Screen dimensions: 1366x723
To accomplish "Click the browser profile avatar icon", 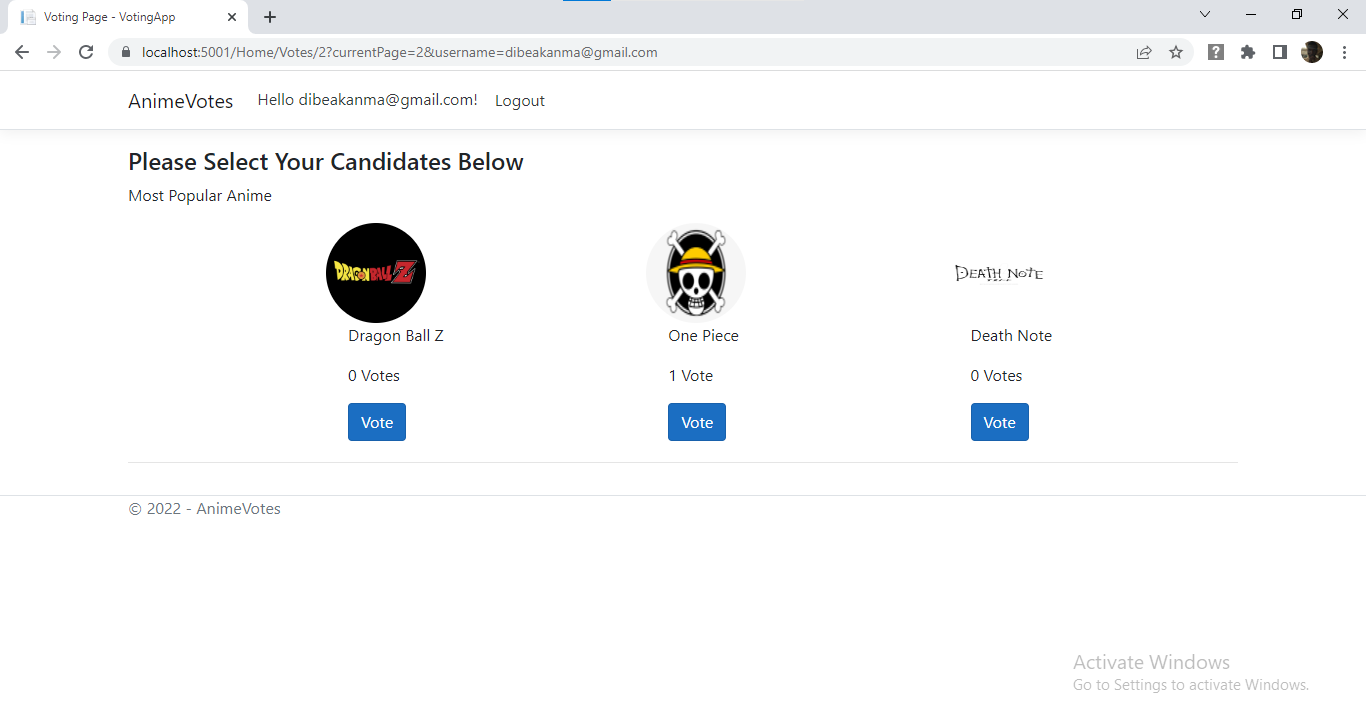I will tap(1312, 51).
